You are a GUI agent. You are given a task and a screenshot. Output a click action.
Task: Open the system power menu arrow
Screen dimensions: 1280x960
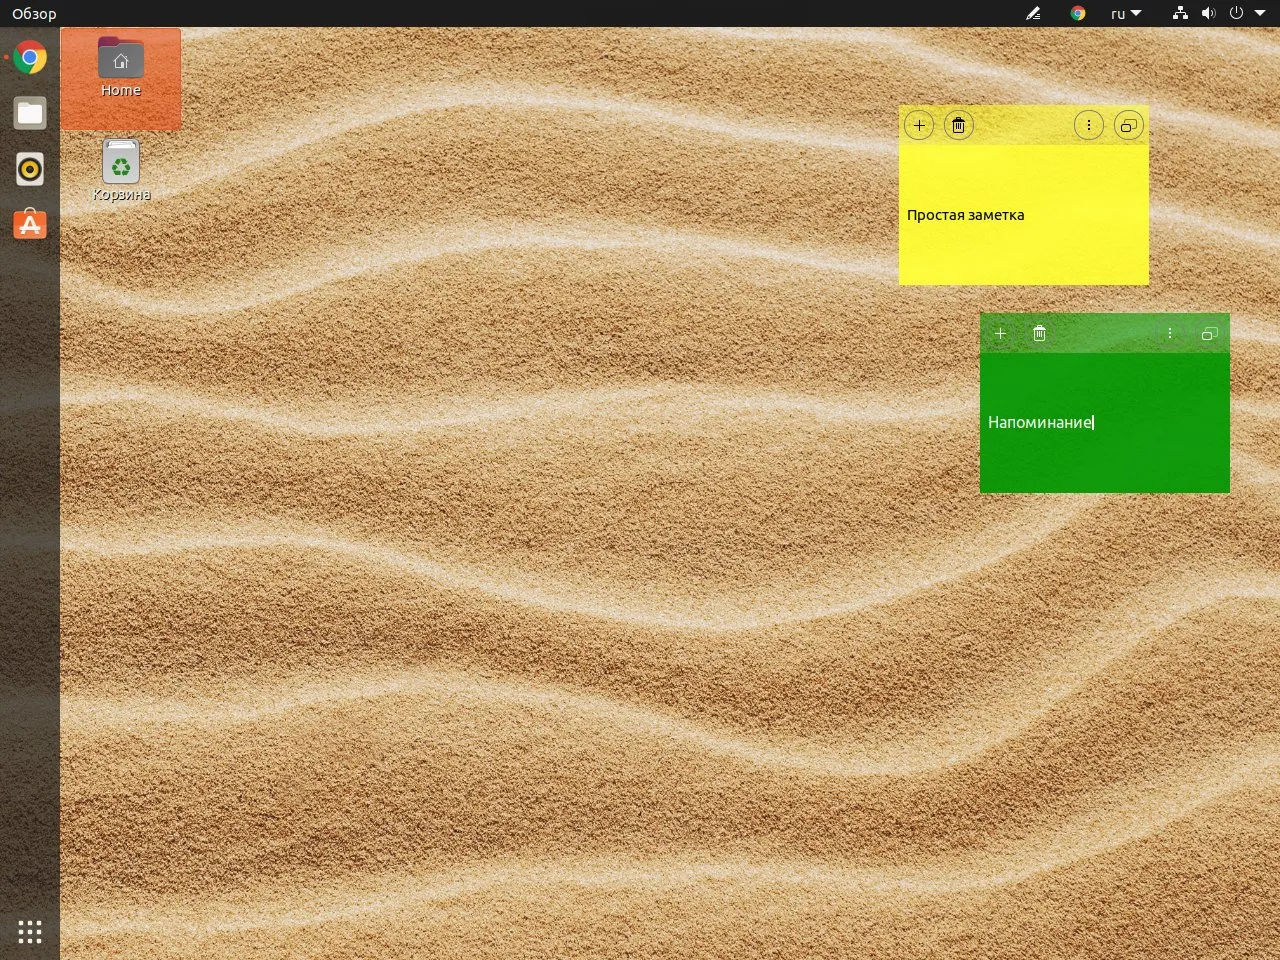point(1260,13)
